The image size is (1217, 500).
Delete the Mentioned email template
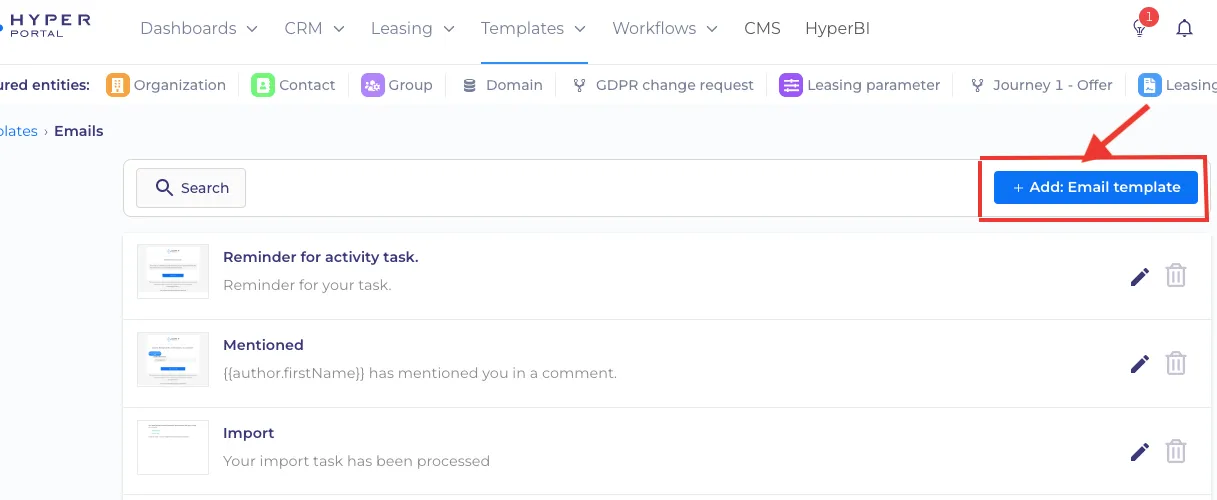click(1176, 363)
